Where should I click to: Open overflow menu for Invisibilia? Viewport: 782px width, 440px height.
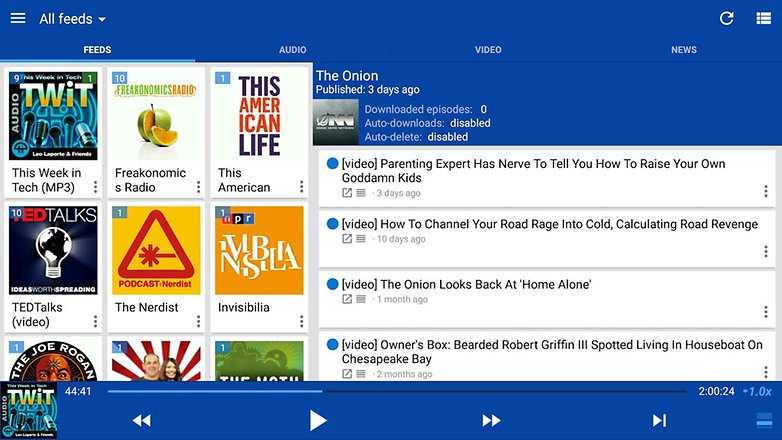pos(301,321)
